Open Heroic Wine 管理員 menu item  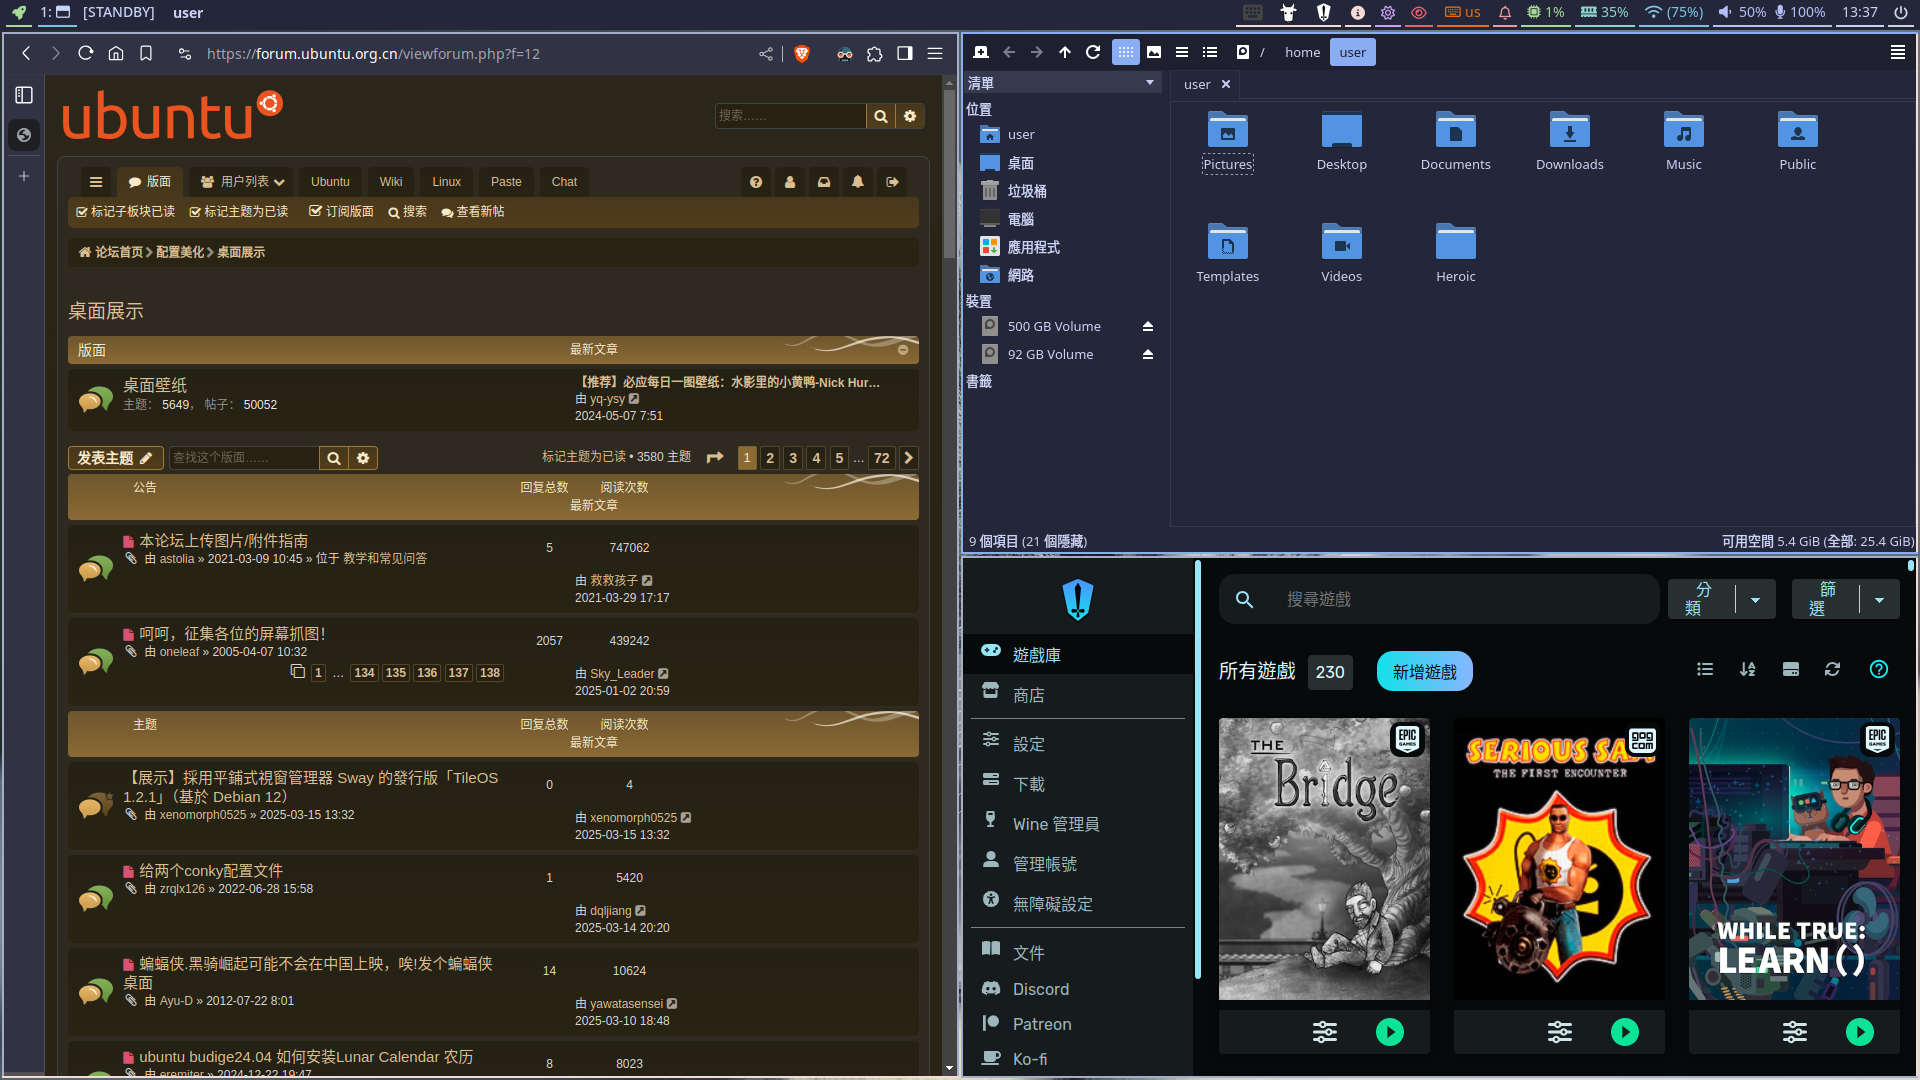click(x=1078, y=824)
